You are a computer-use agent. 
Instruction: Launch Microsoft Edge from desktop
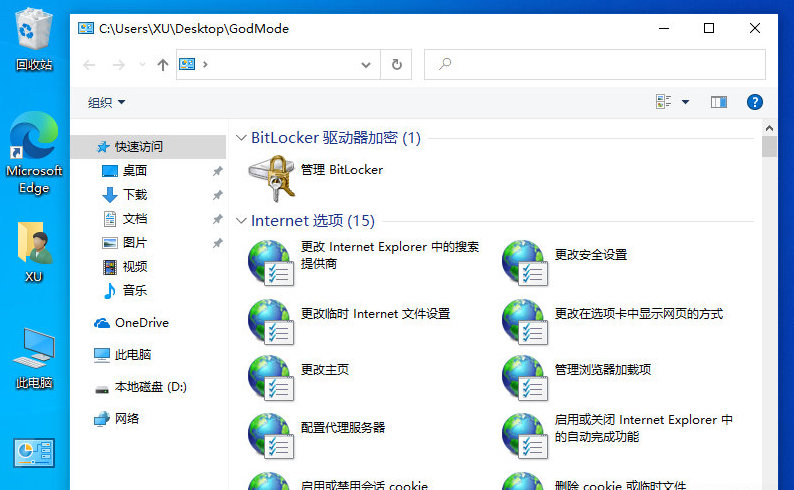tap(34, 153)
